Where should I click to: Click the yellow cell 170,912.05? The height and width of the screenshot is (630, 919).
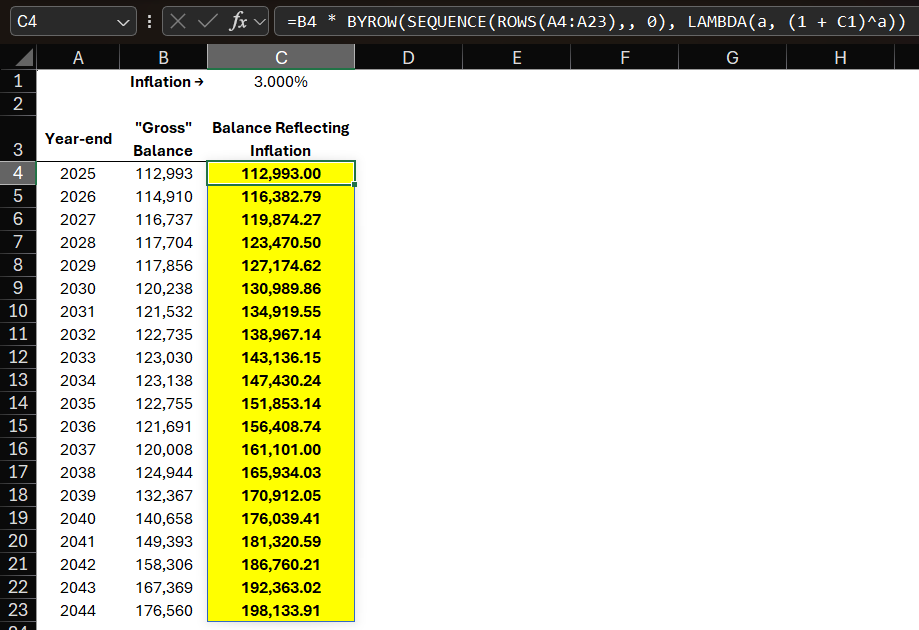tap(281, 495)
